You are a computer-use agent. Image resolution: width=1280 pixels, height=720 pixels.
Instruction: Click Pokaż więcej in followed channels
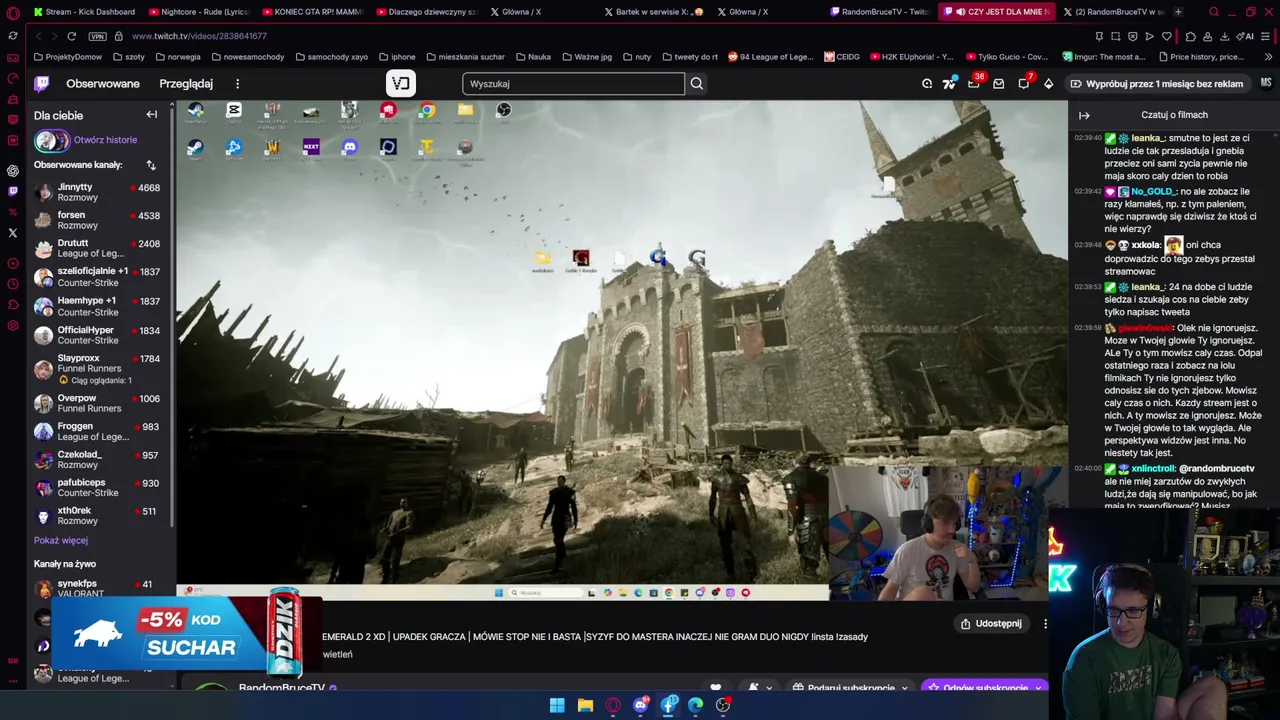(61, 540)
